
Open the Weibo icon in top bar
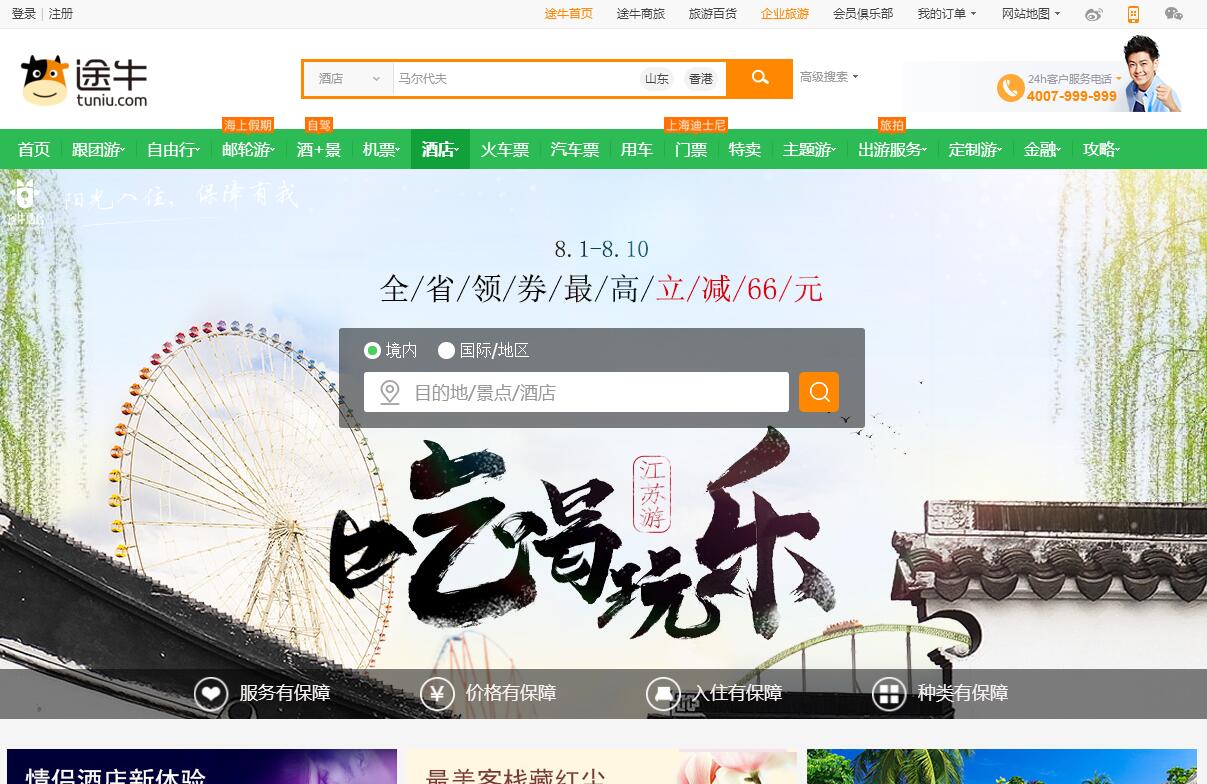click(x=1093, y=14)
